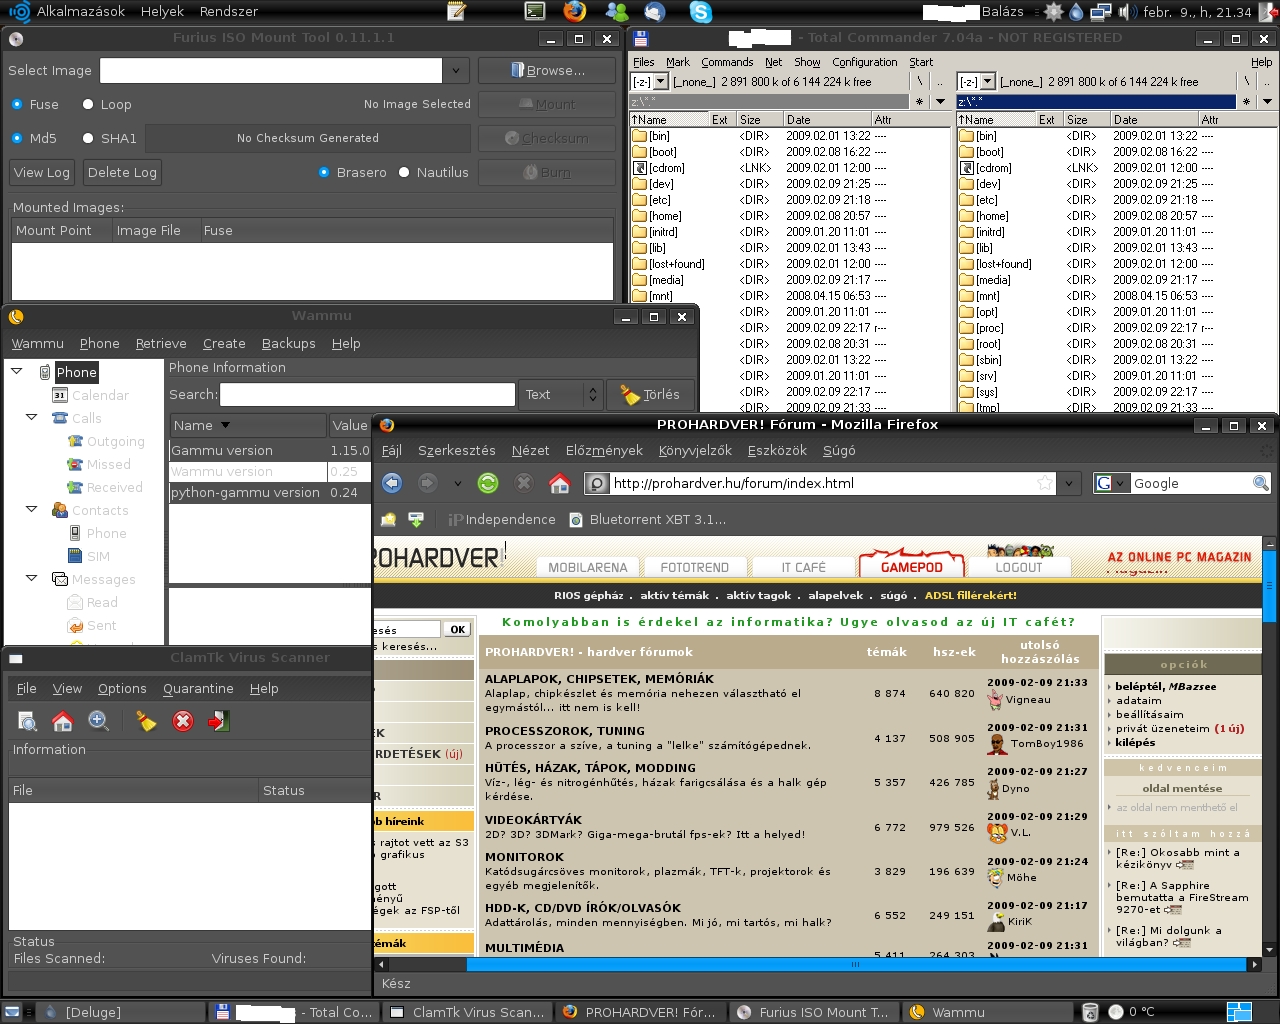Click the show desktop icon bottom-left
Image resolution: width=1280 pixels, height=1024 pixels.
[12, 1012]
